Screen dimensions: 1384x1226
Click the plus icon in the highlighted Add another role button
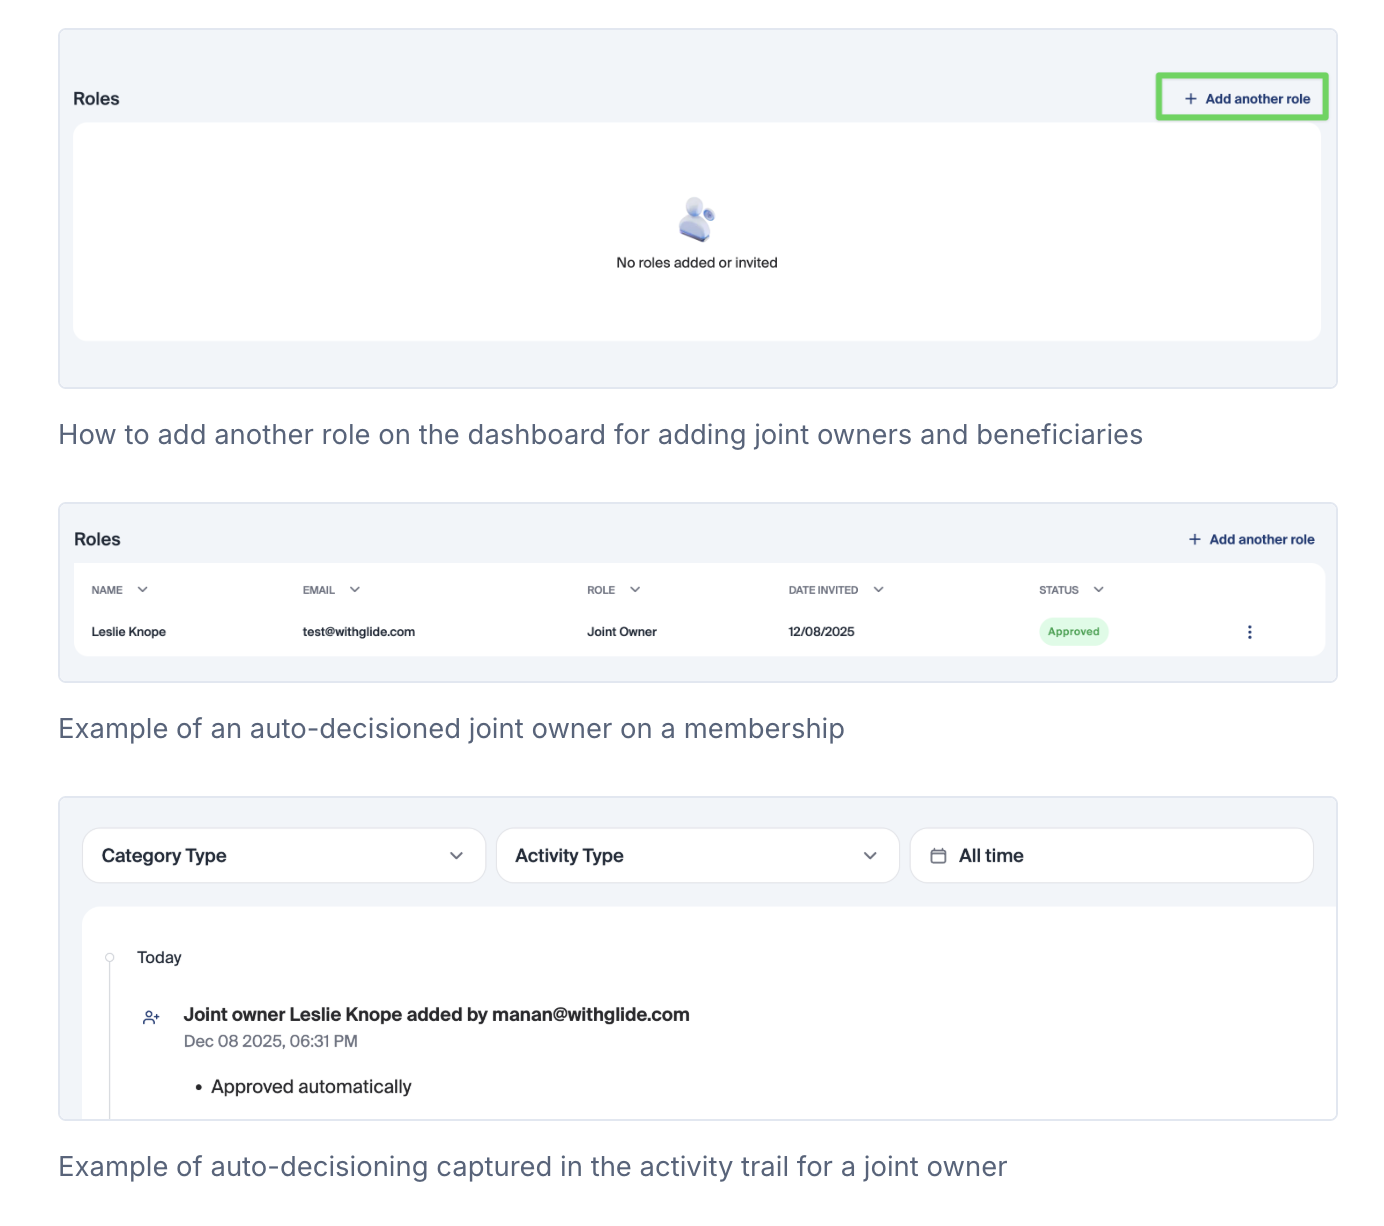click(1190, 98)
